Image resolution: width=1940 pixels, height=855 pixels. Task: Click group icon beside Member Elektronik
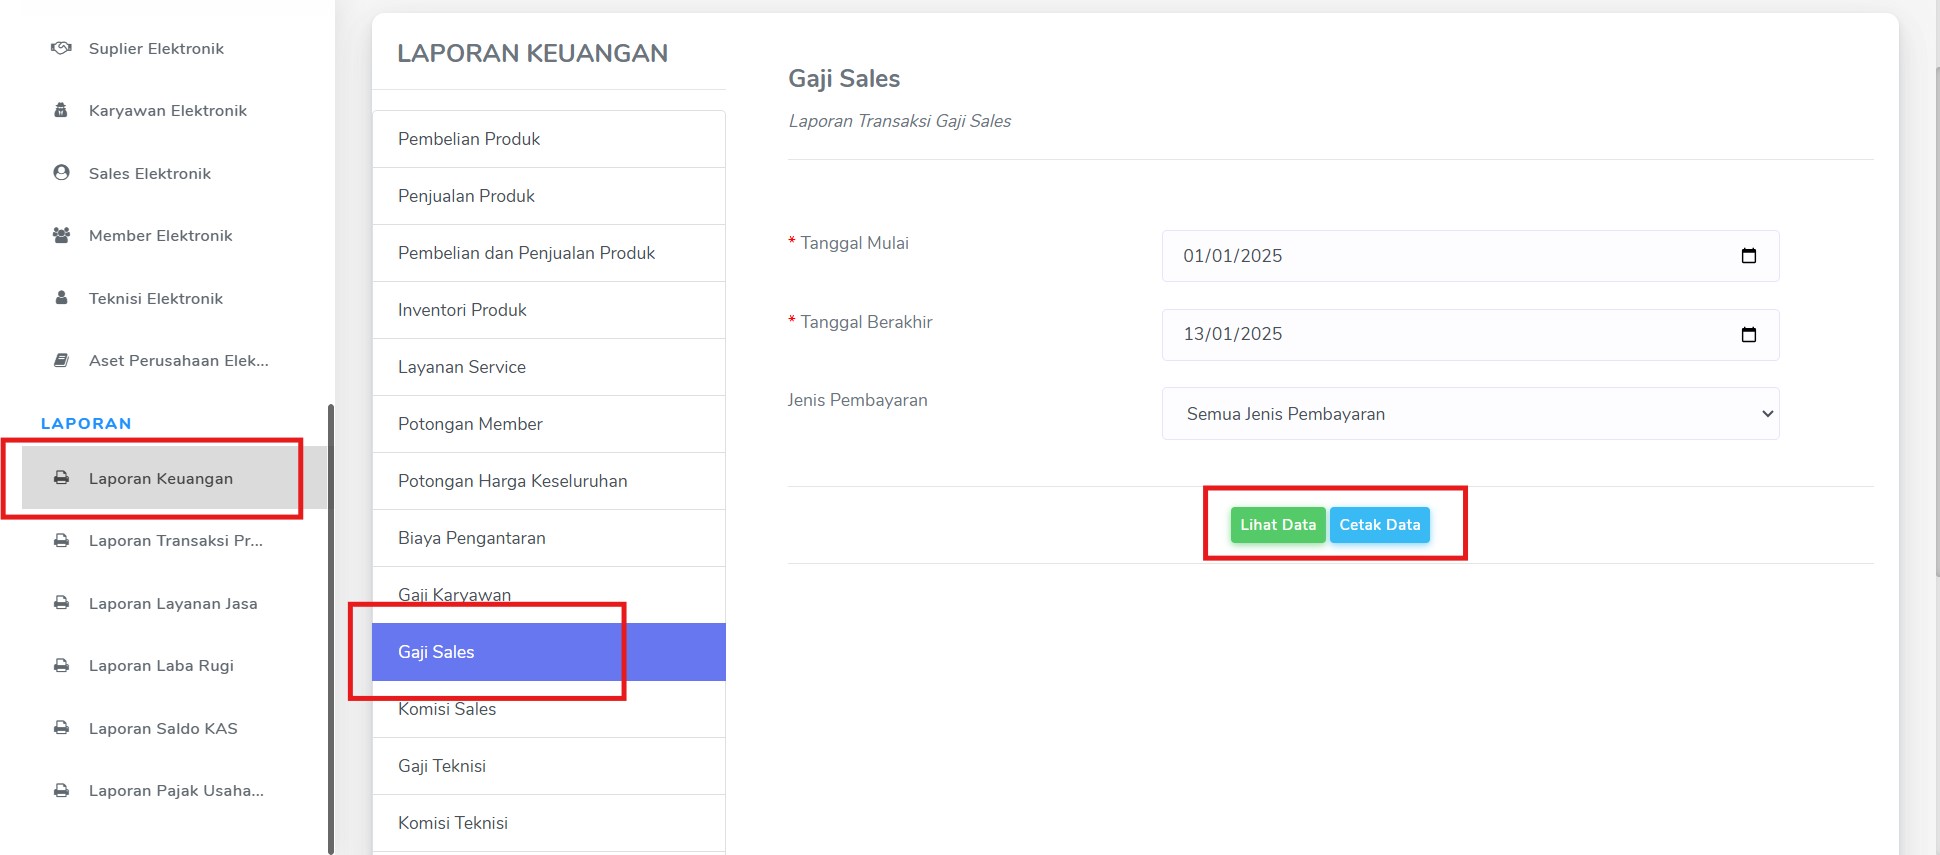[x=61, y=235]
